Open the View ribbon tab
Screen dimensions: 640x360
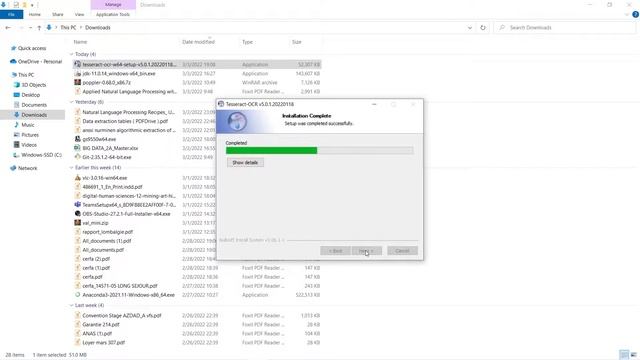79,14
